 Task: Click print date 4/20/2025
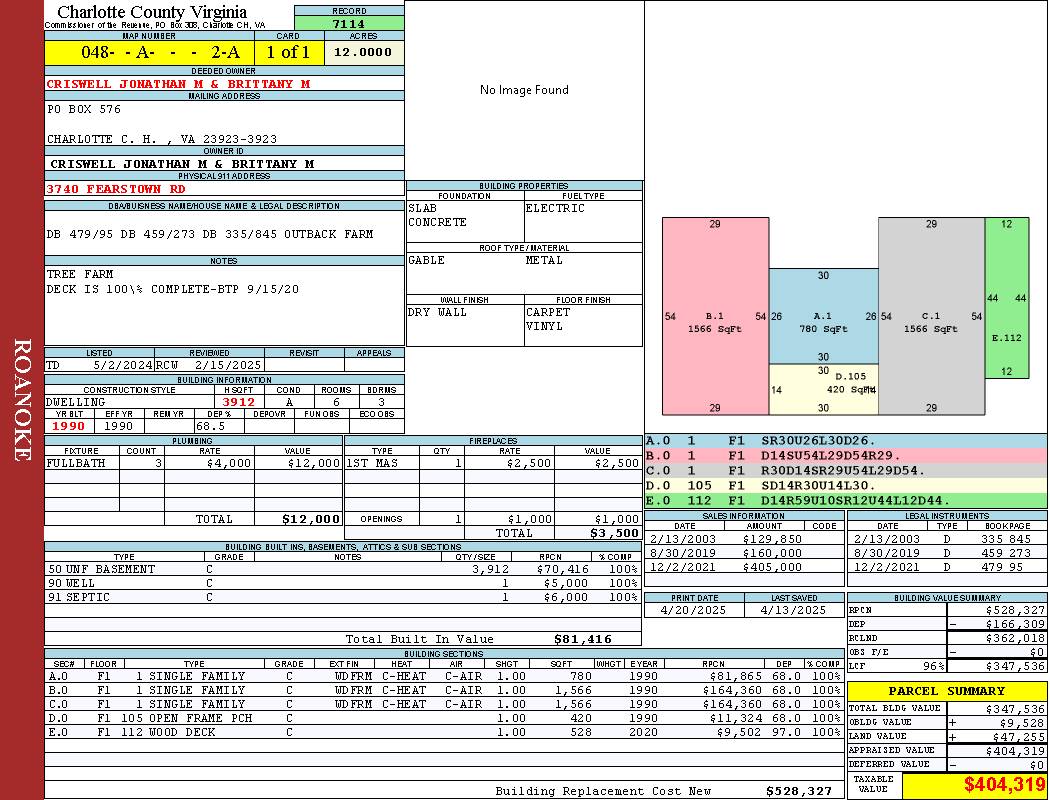pyautogui.click(x=693, y=611)
